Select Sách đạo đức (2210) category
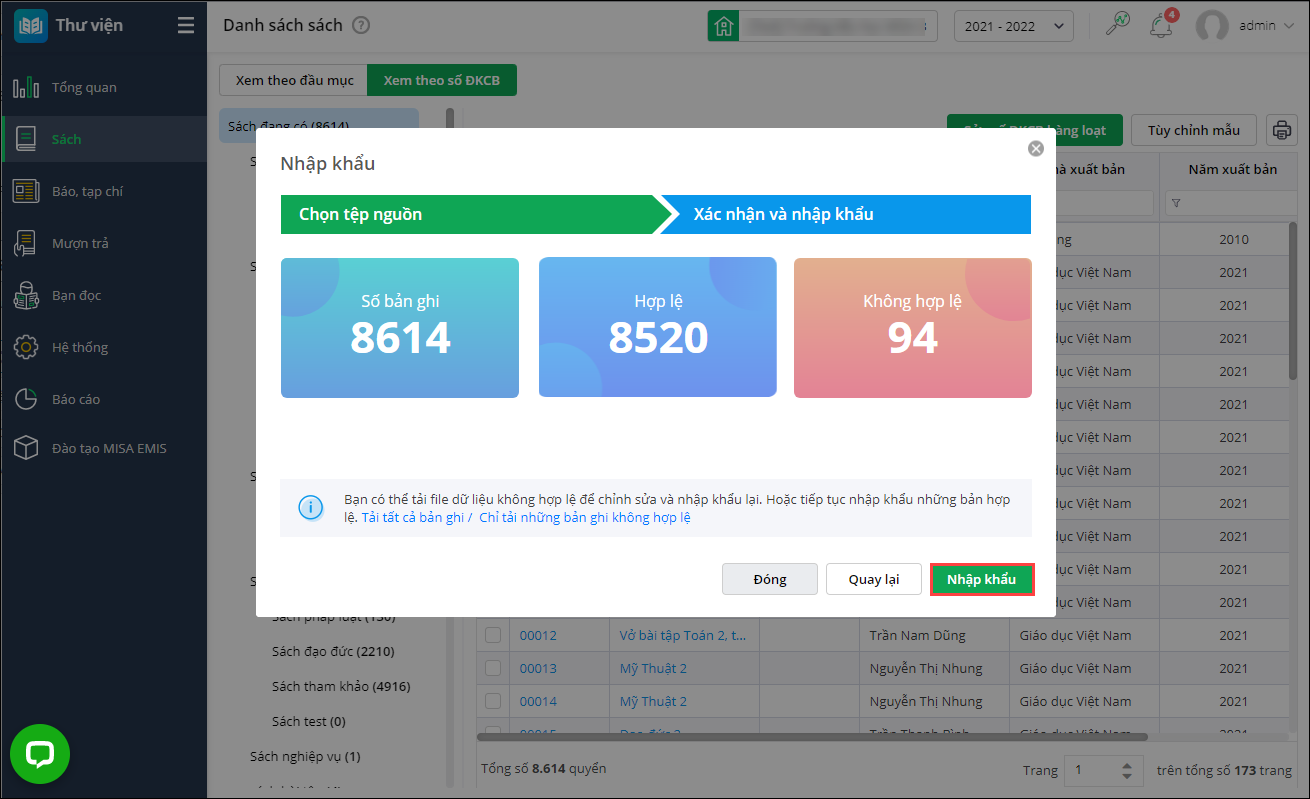1310x799 pixels. (x=333, y=652)
